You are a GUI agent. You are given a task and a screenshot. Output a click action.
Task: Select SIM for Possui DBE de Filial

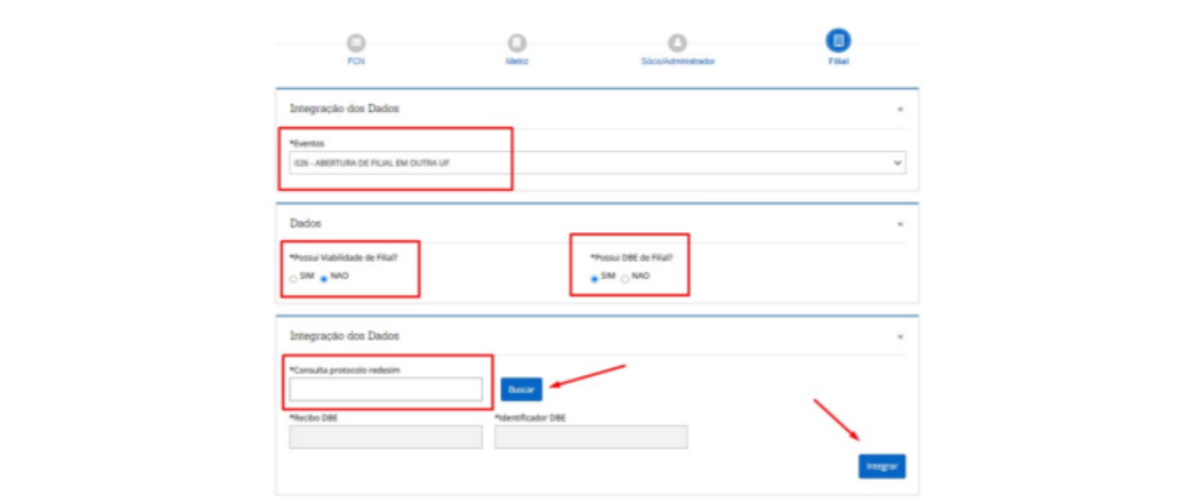(x=595, y=279)
